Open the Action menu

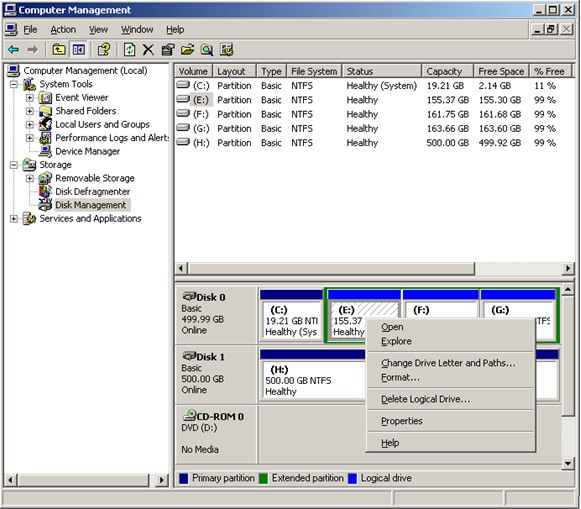click(x=63, y=30)
